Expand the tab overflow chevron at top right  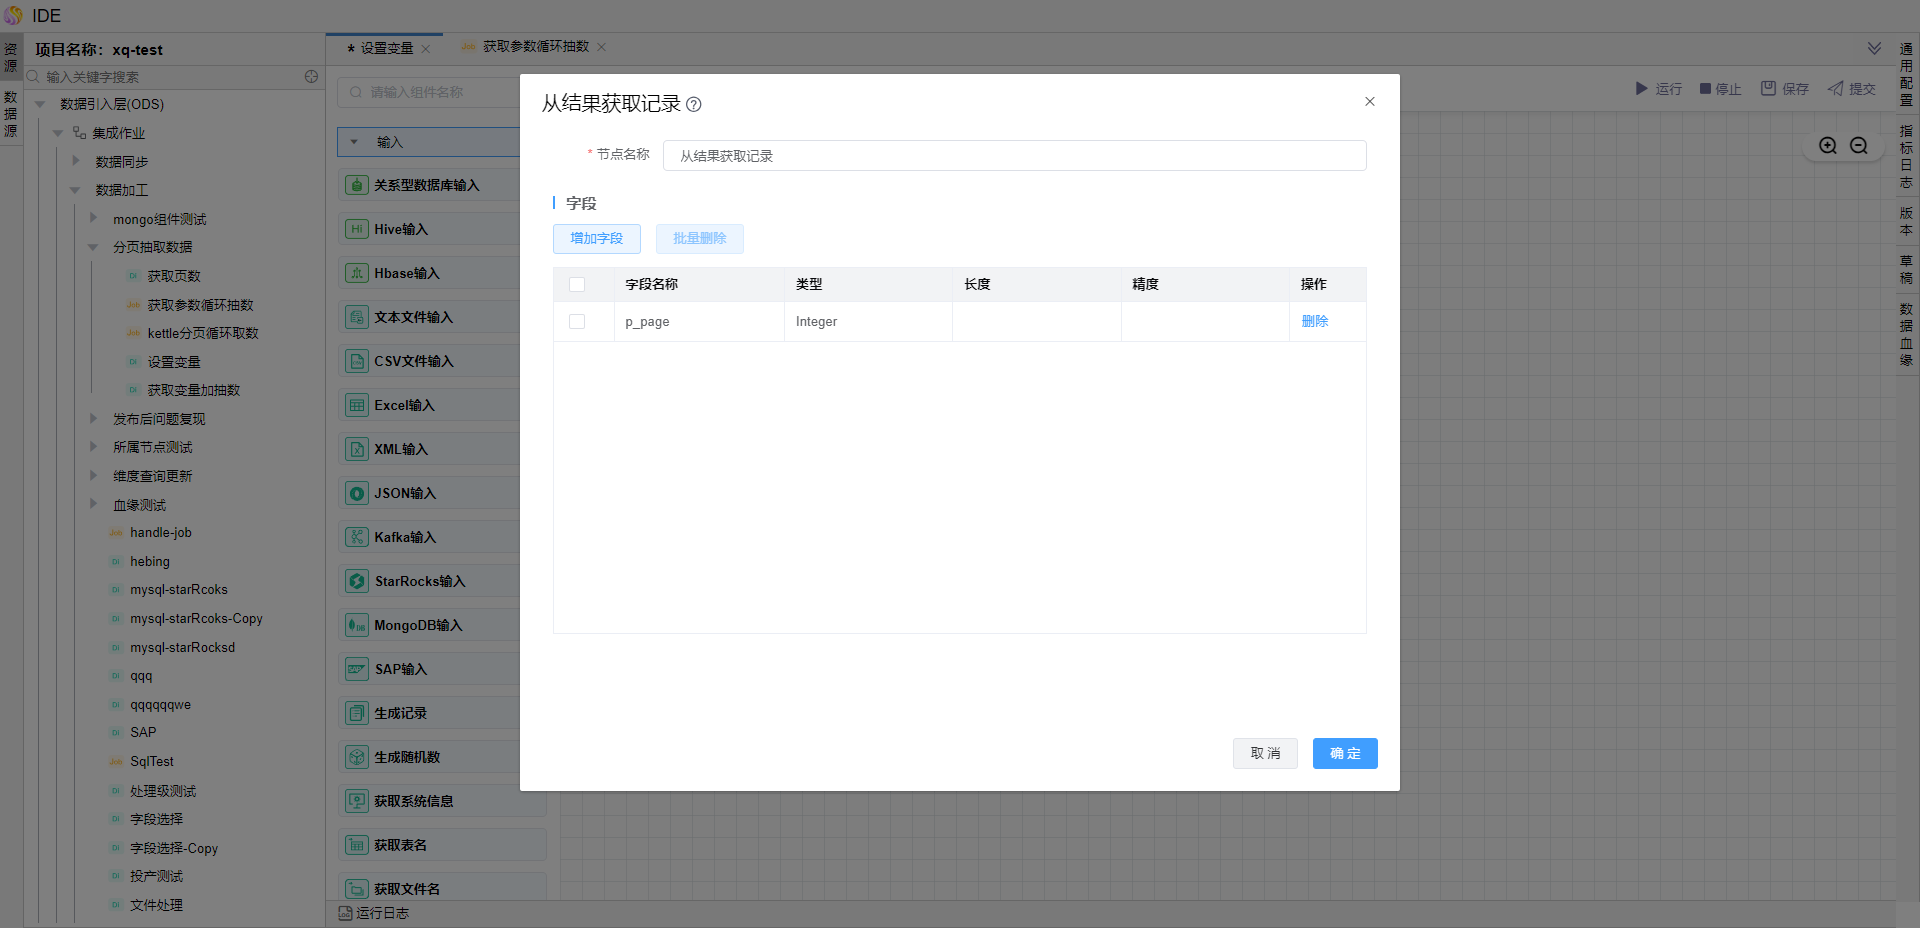point(1874,48)
